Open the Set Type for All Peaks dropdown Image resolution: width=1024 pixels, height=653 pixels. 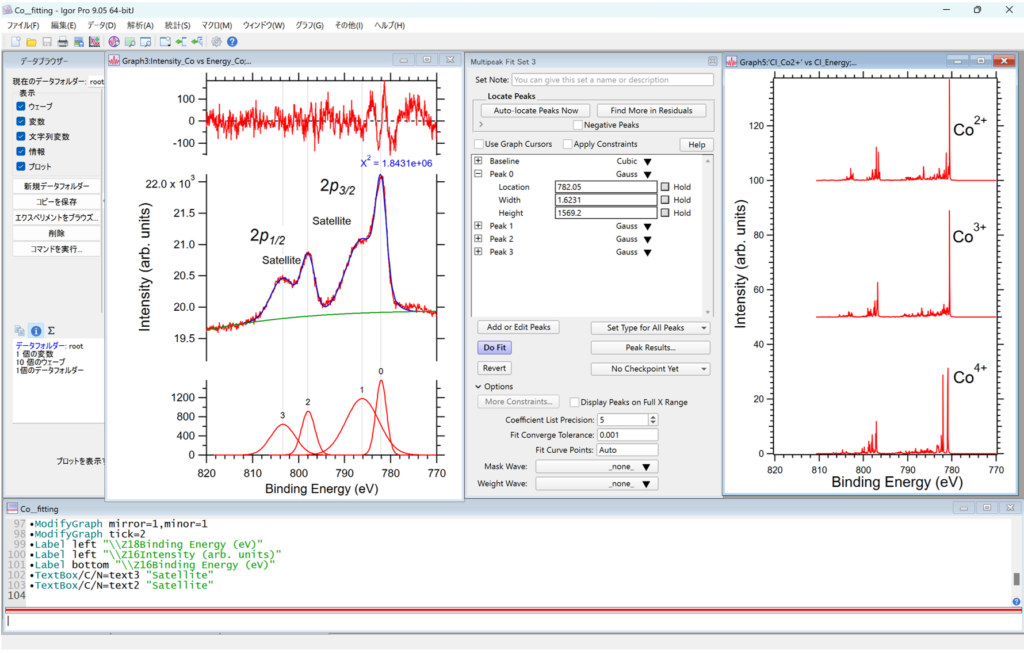[x=650, y=328]
